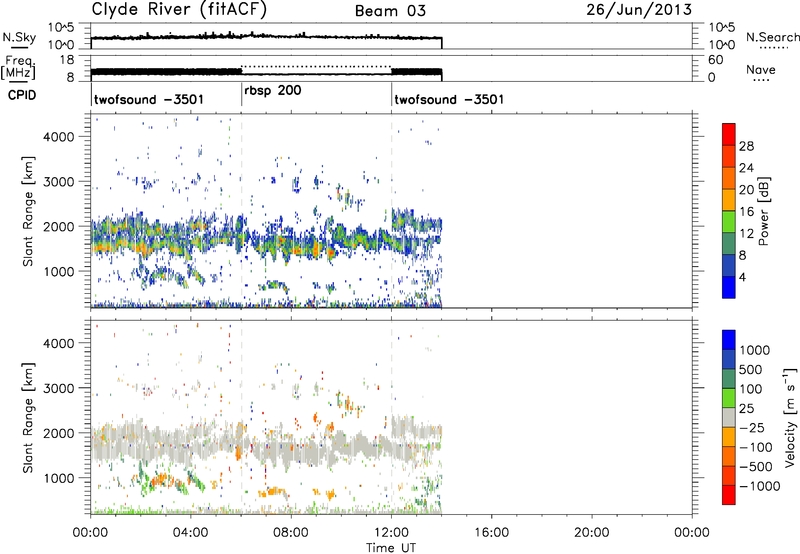Viewport: 800px width, 554px height.
Task: Select the blue top segment of Velocity colorbar
Action: tap(729, 340)
